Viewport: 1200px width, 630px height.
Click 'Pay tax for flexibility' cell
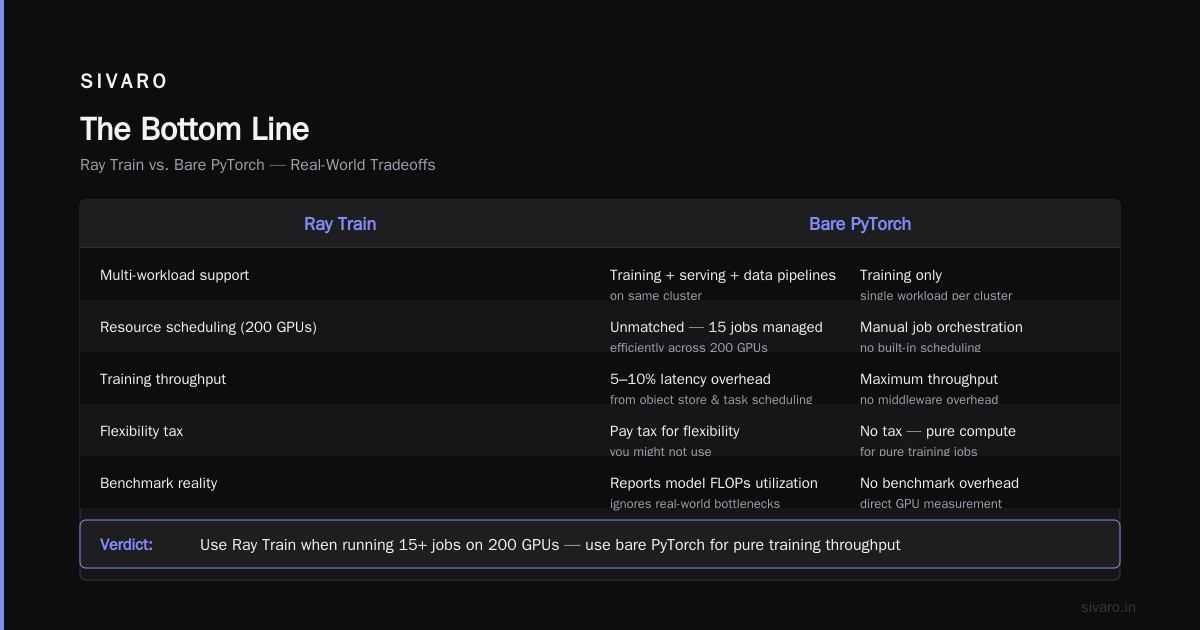[675, 431]
